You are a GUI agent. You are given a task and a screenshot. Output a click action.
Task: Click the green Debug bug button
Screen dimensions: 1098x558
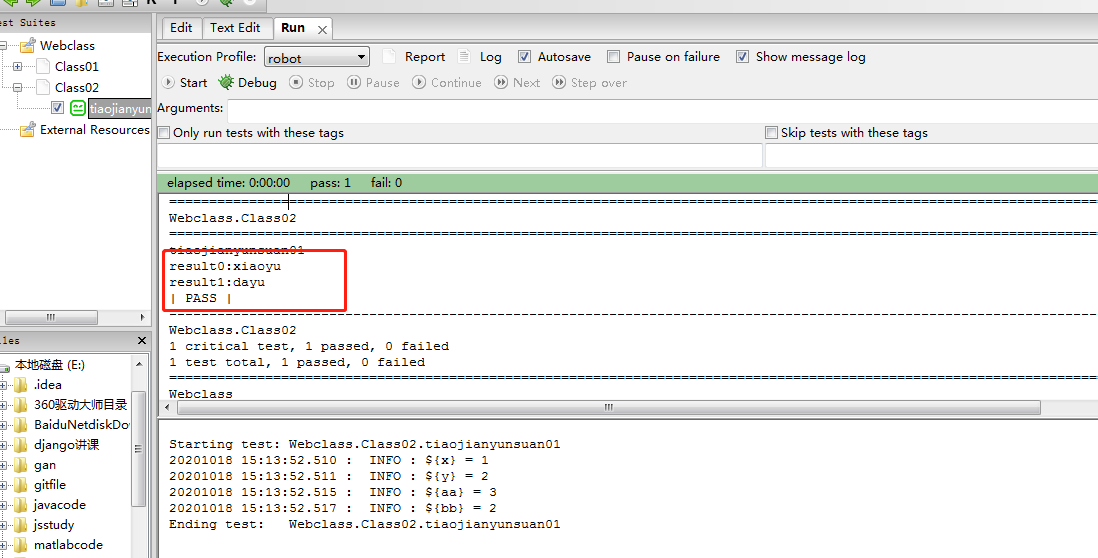coord(247,83)
